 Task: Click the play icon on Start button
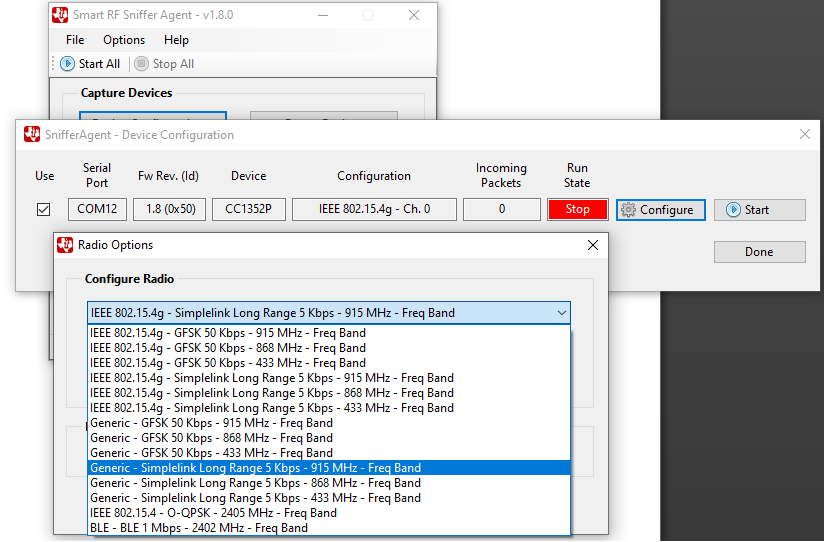pyautogui.click(x=733, y=210)
